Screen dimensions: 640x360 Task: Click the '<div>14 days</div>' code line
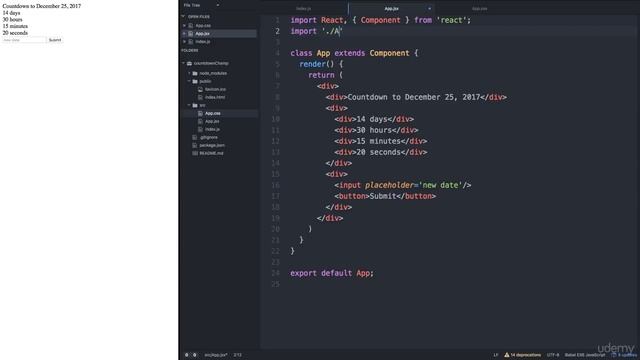374,119
